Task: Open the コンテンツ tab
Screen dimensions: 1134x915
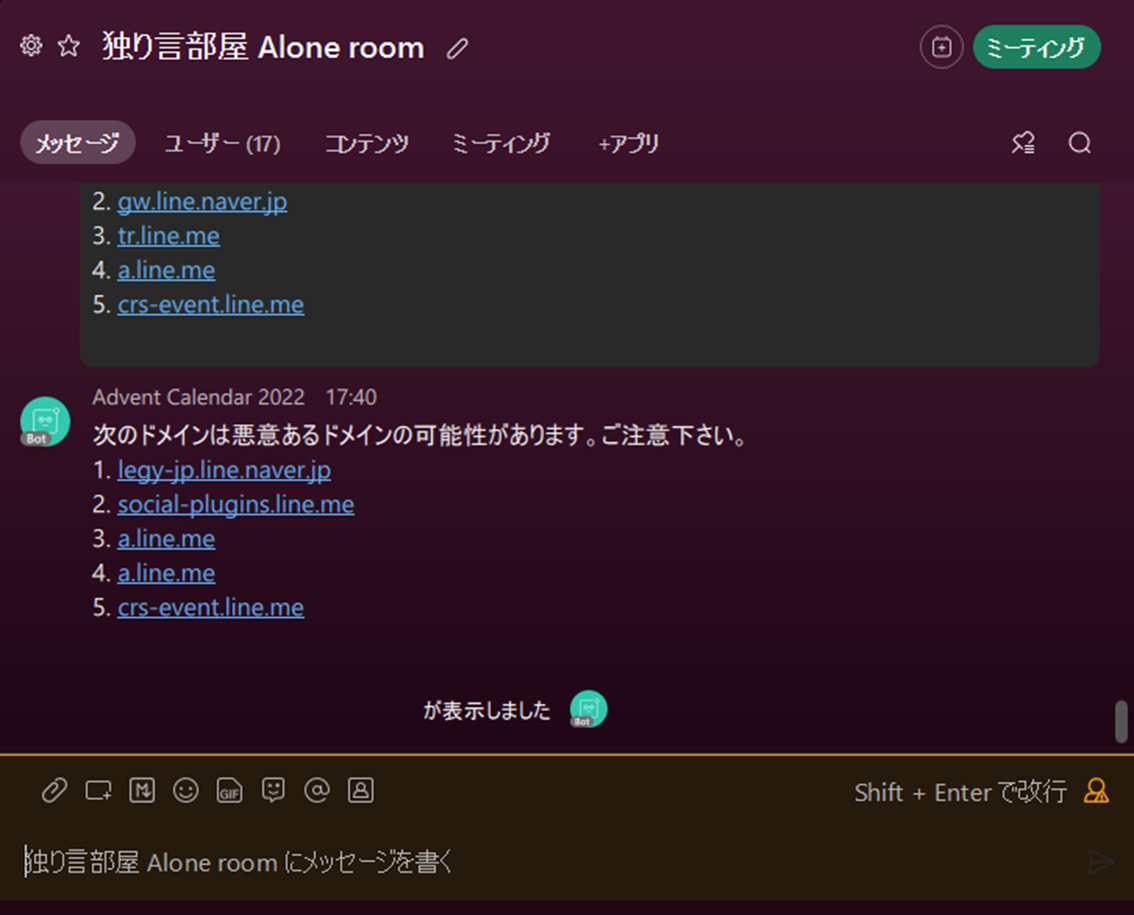Action: tap(367, 143)
